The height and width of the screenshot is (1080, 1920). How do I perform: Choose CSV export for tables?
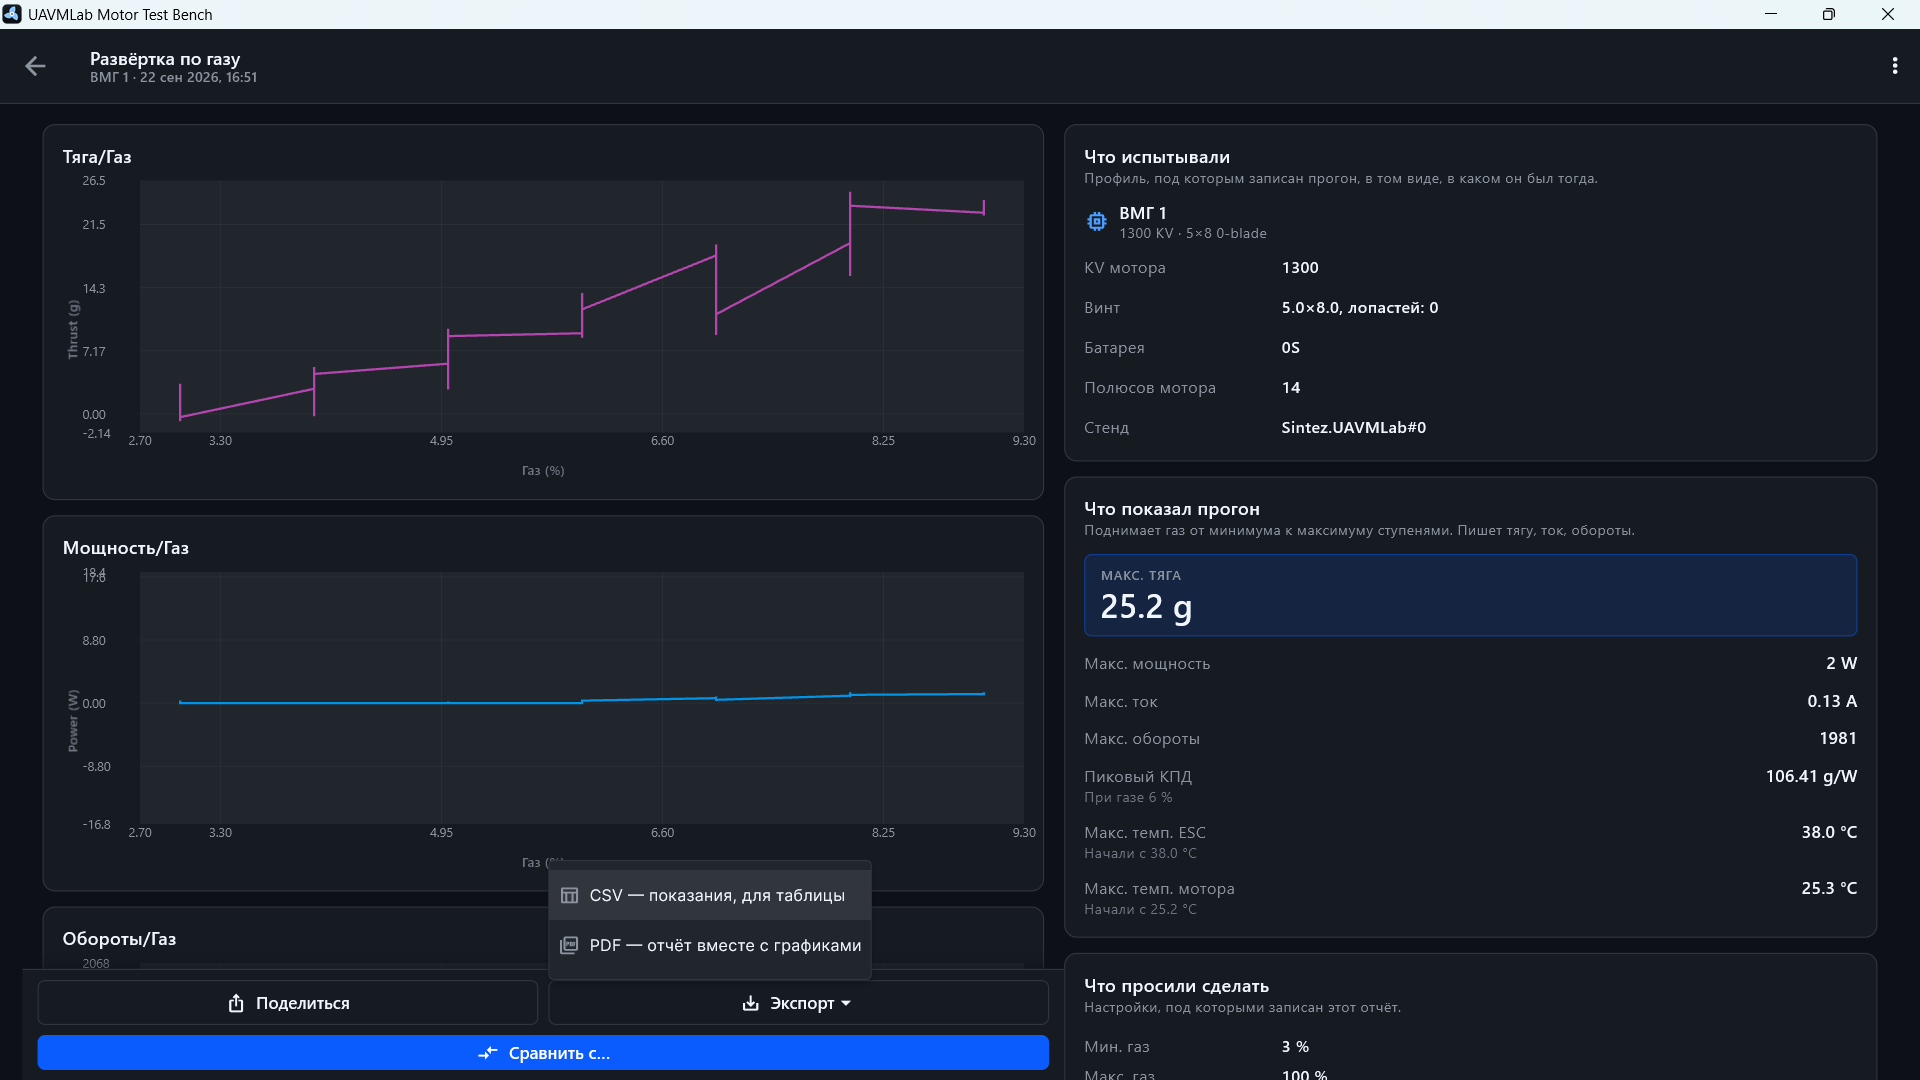point(710,895)
